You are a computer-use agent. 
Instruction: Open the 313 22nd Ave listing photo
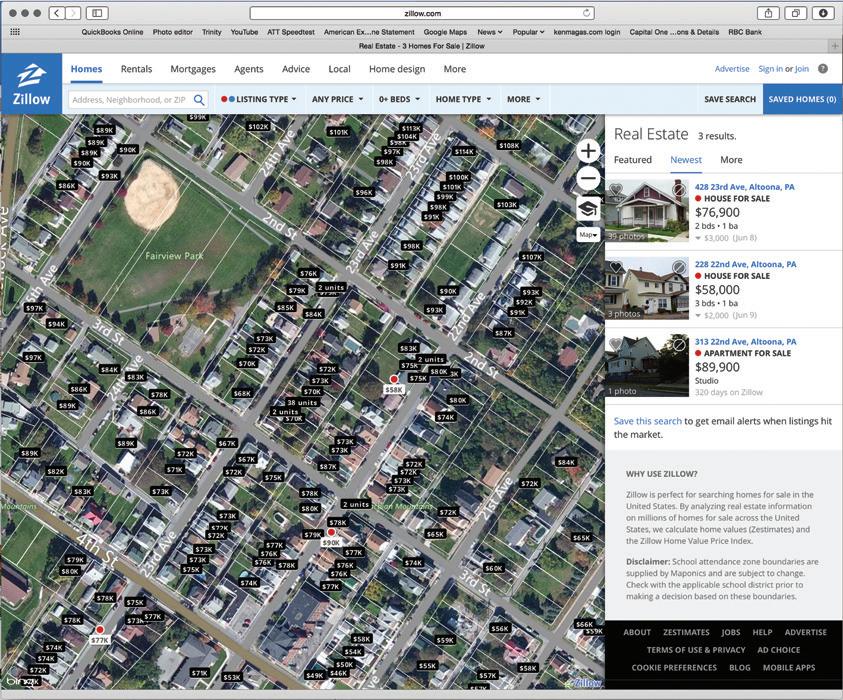647,366
